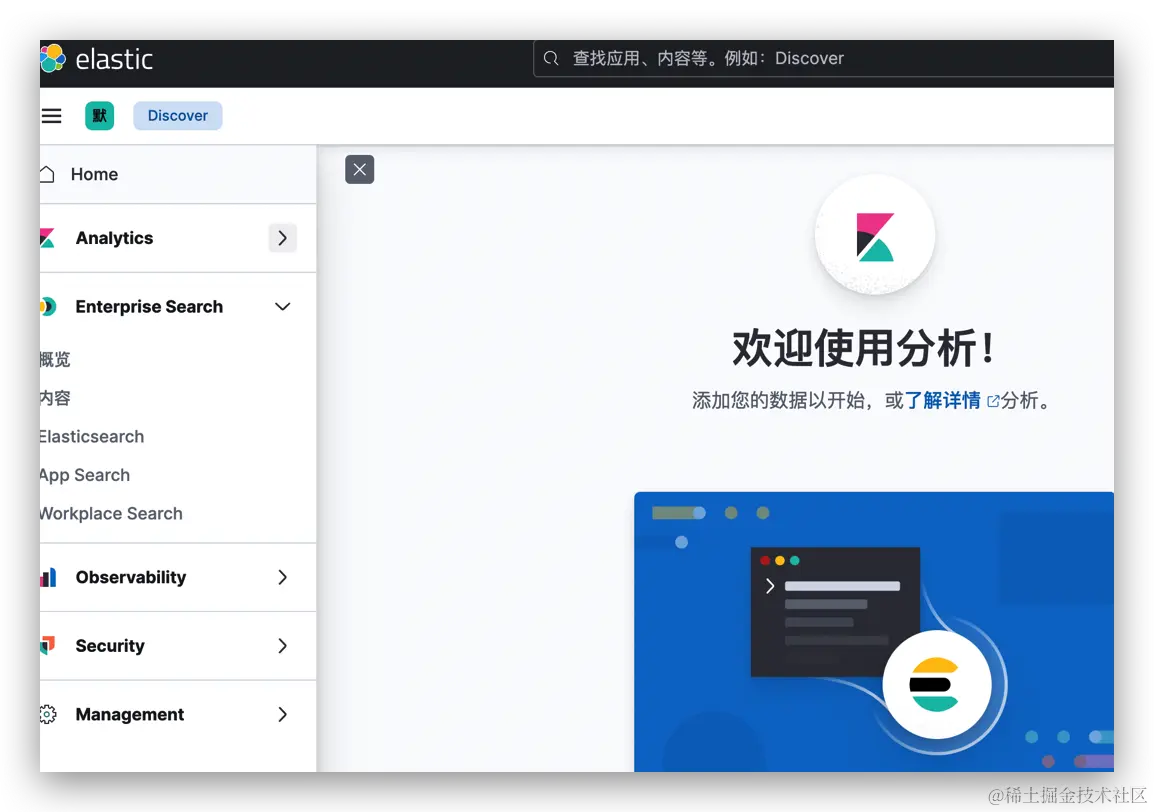Expand Analytics with its chevron button
The height and width of the screenshot is (812, 1154).
[283, 238]
